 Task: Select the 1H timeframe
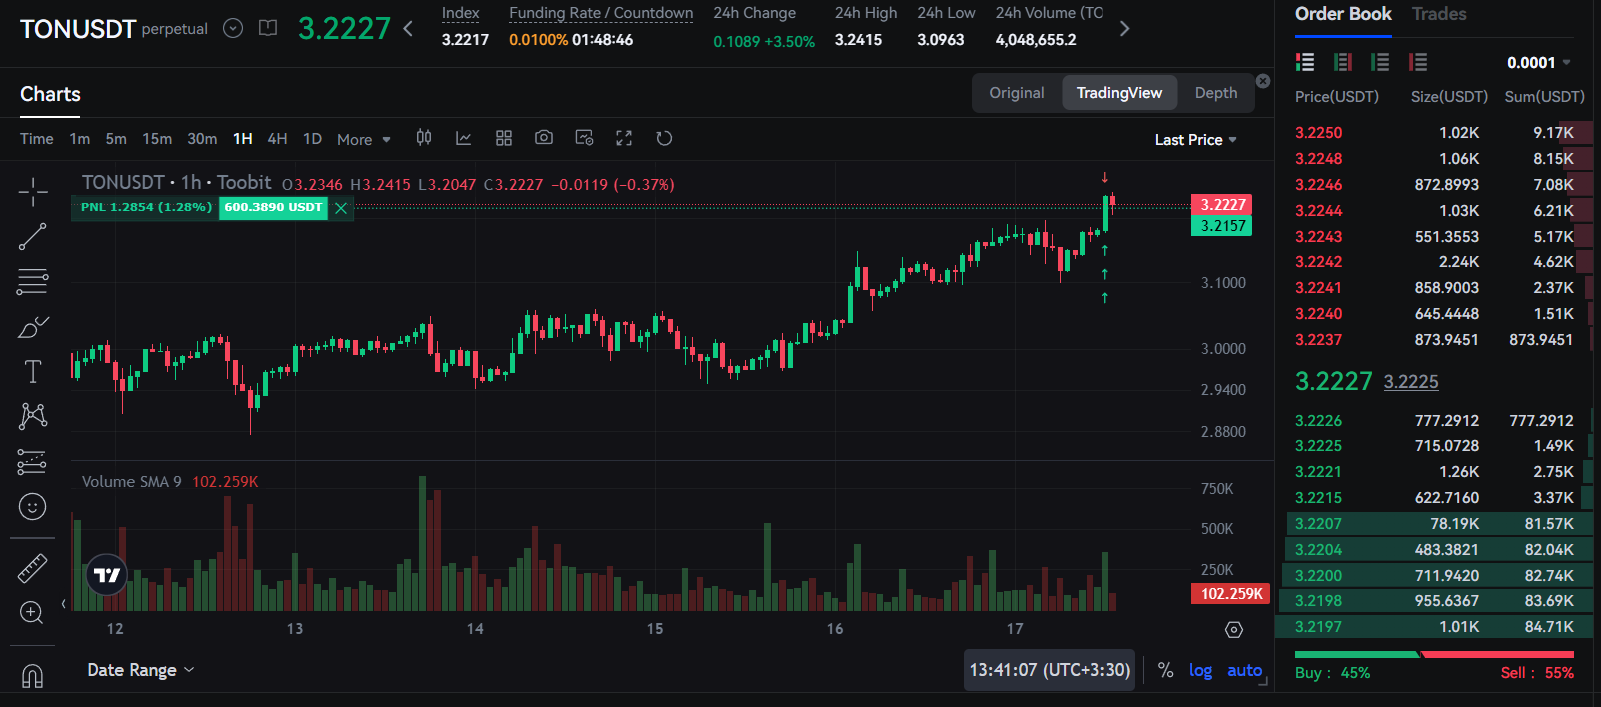point(243,139)
